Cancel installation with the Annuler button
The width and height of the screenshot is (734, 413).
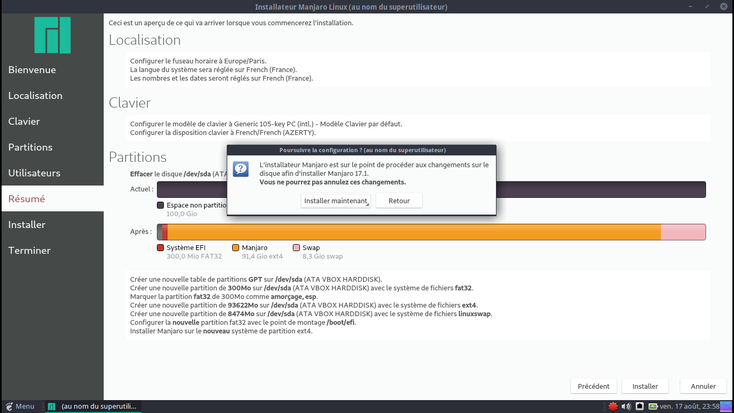pos(703,386)
